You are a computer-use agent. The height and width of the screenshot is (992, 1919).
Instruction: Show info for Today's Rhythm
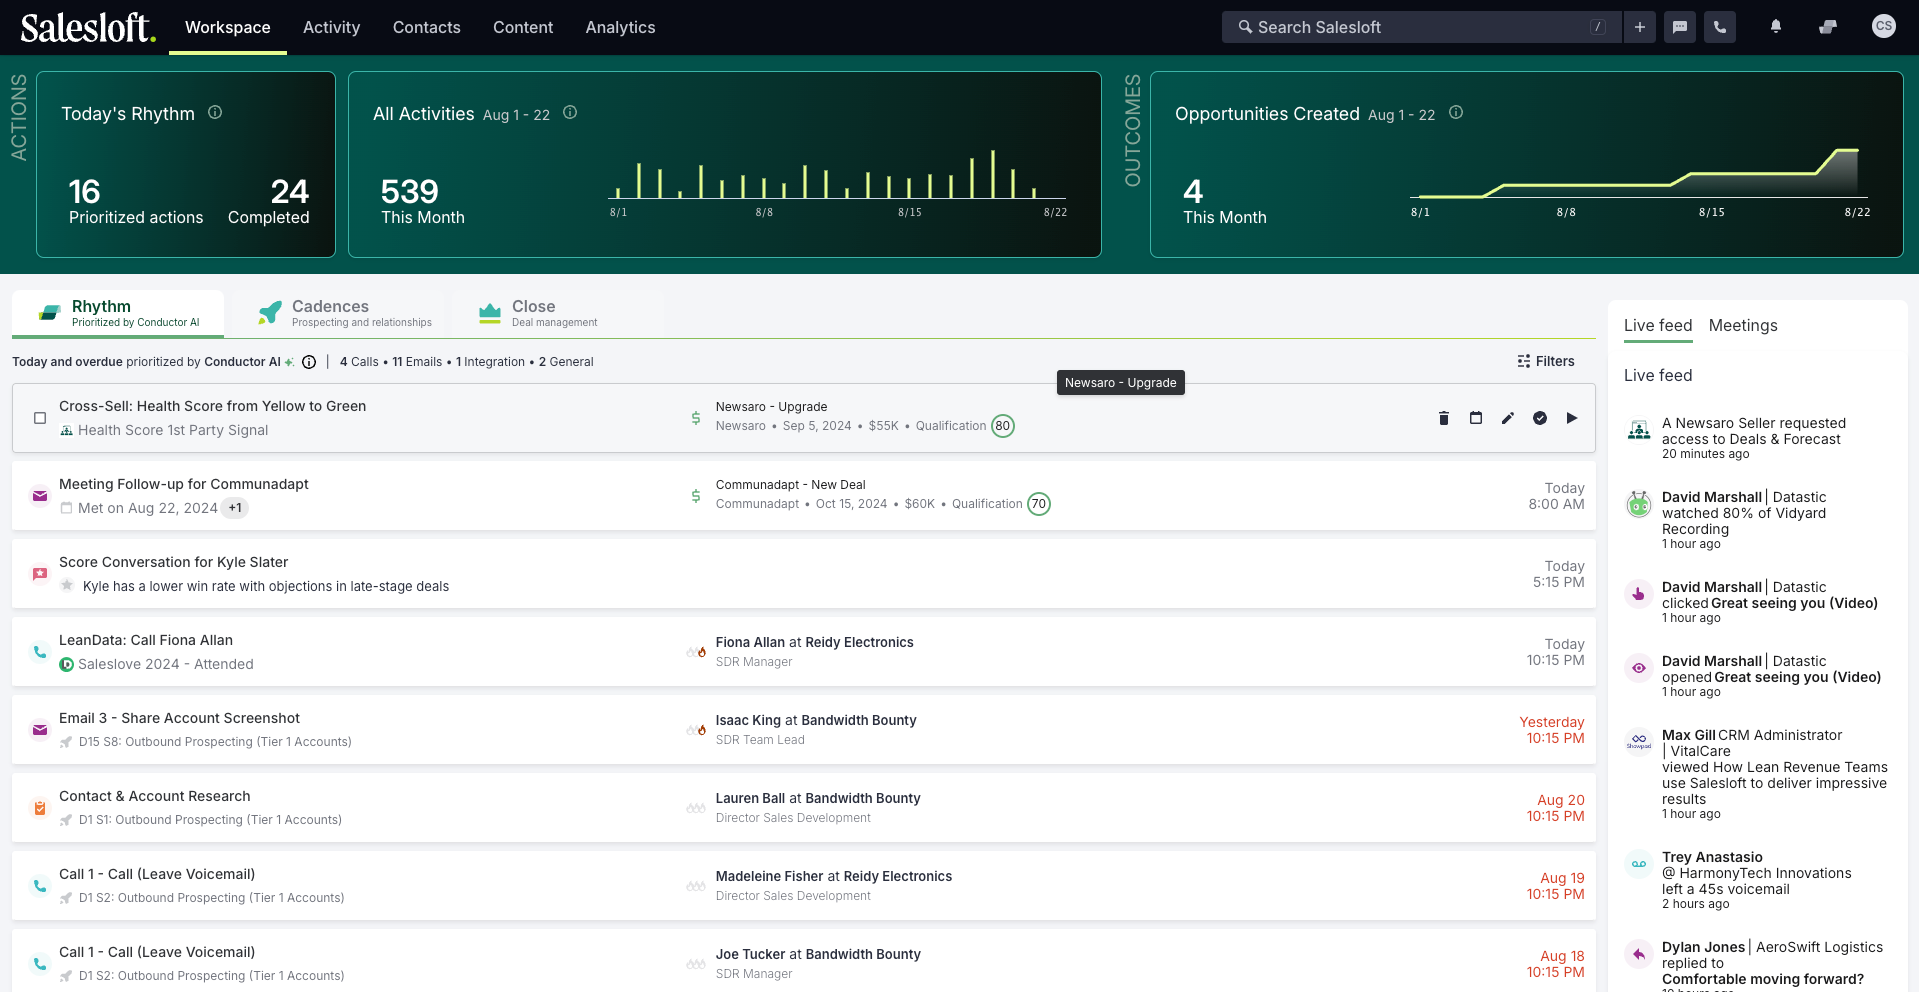[215, 113]
